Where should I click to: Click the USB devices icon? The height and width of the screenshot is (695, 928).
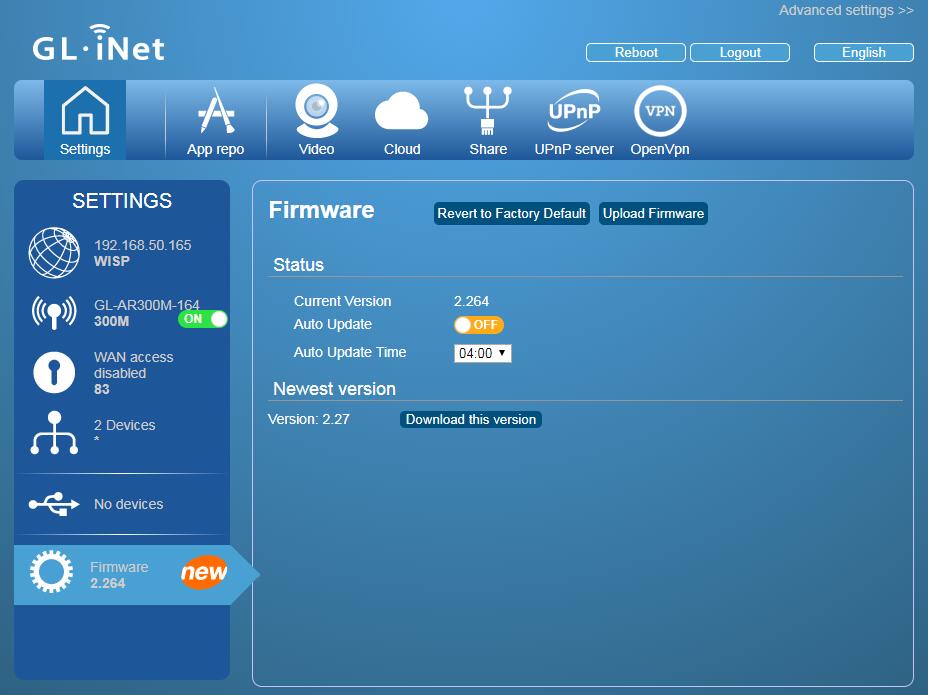click(x=54, y=504)
